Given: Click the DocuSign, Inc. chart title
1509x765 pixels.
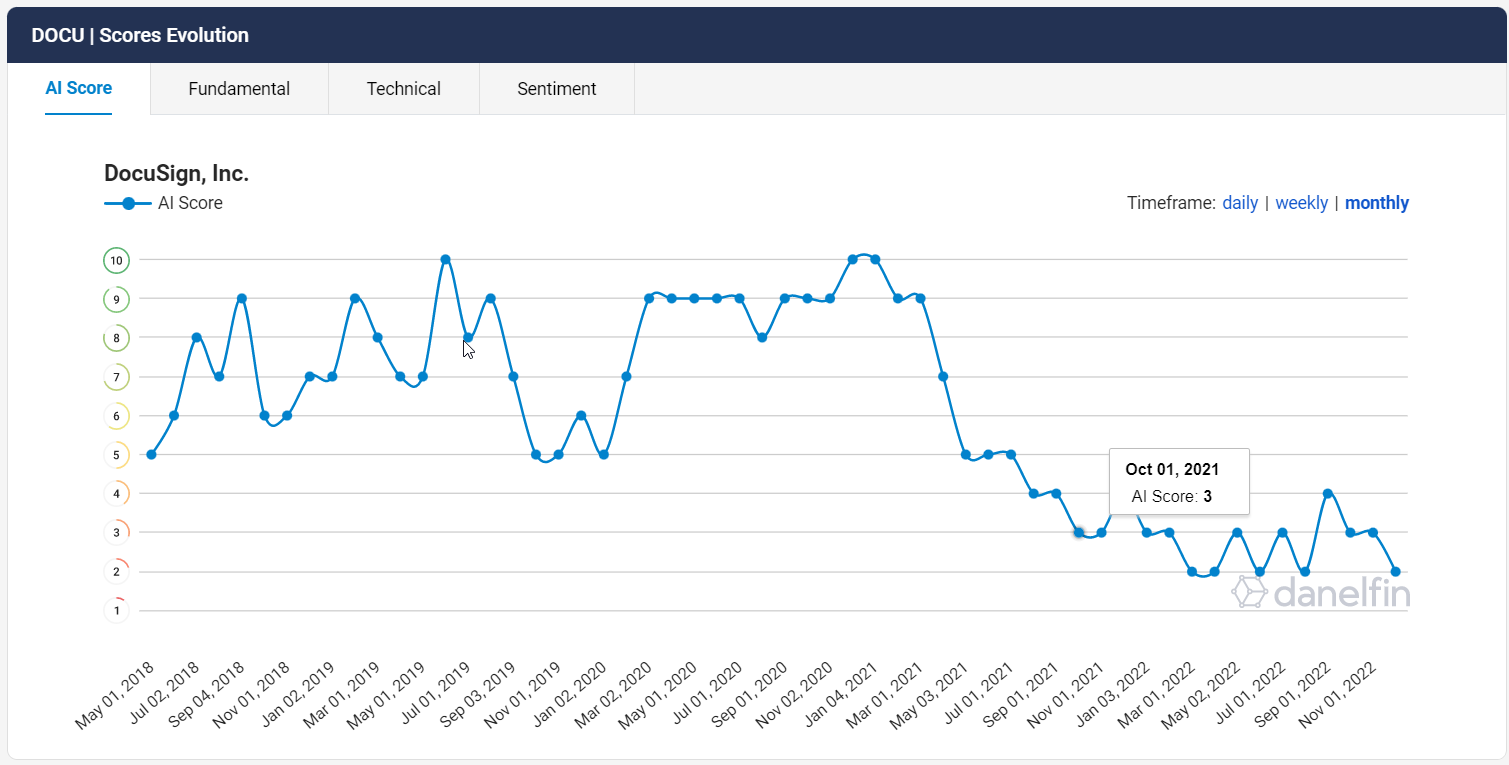Looking at the screenshot, I should tap(176, 173).
